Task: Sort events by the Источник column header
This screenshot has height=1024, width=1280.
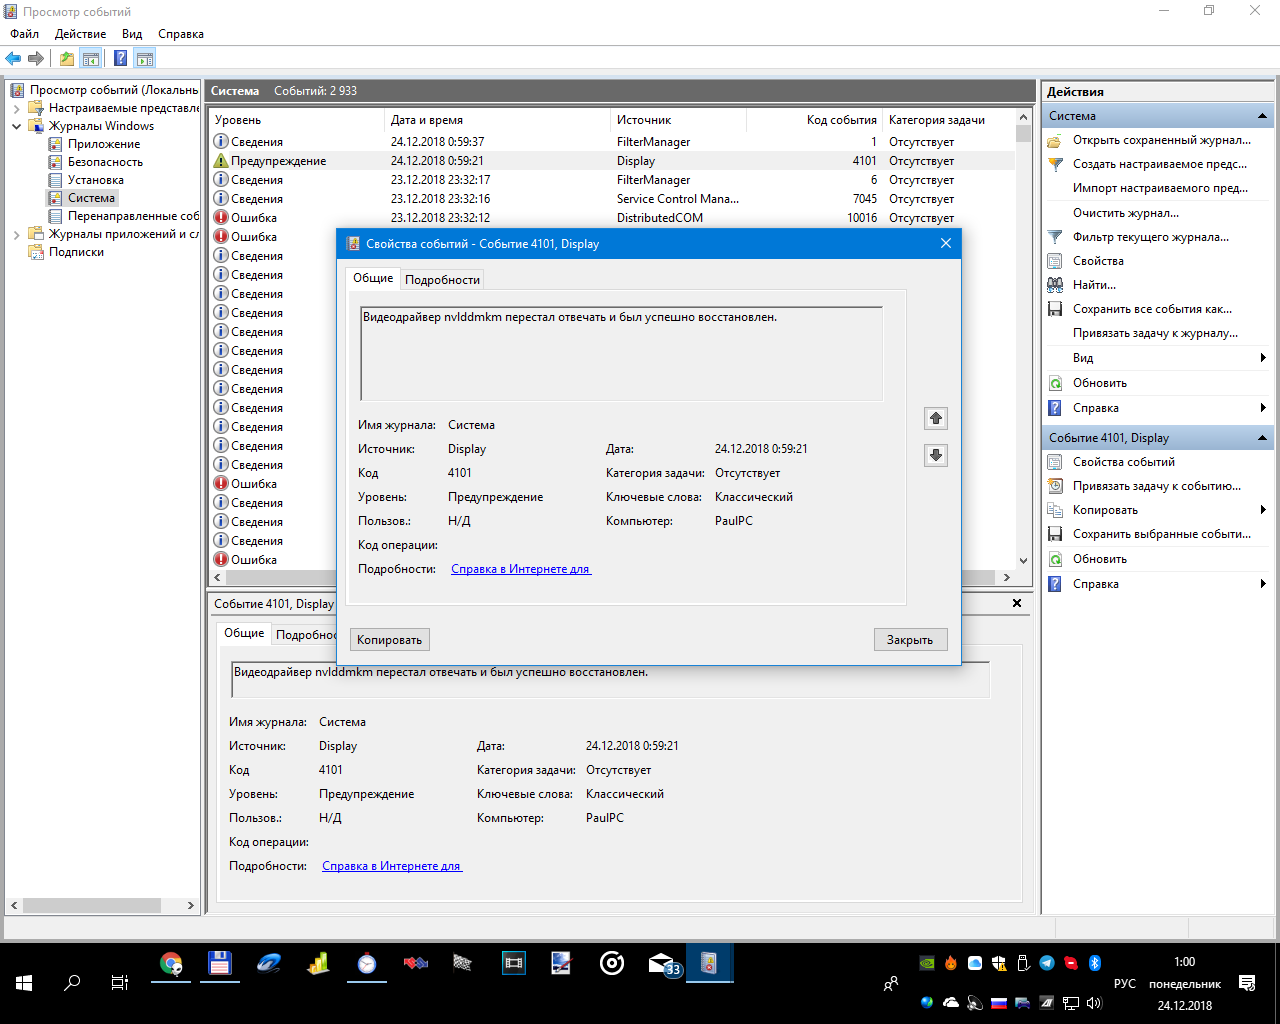Action: [x=644, y=120]
